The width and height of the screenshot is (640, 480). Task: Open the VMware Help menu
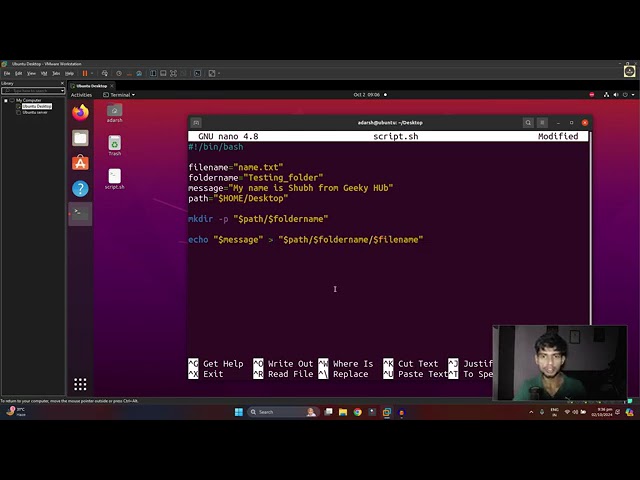coord(69,73)
